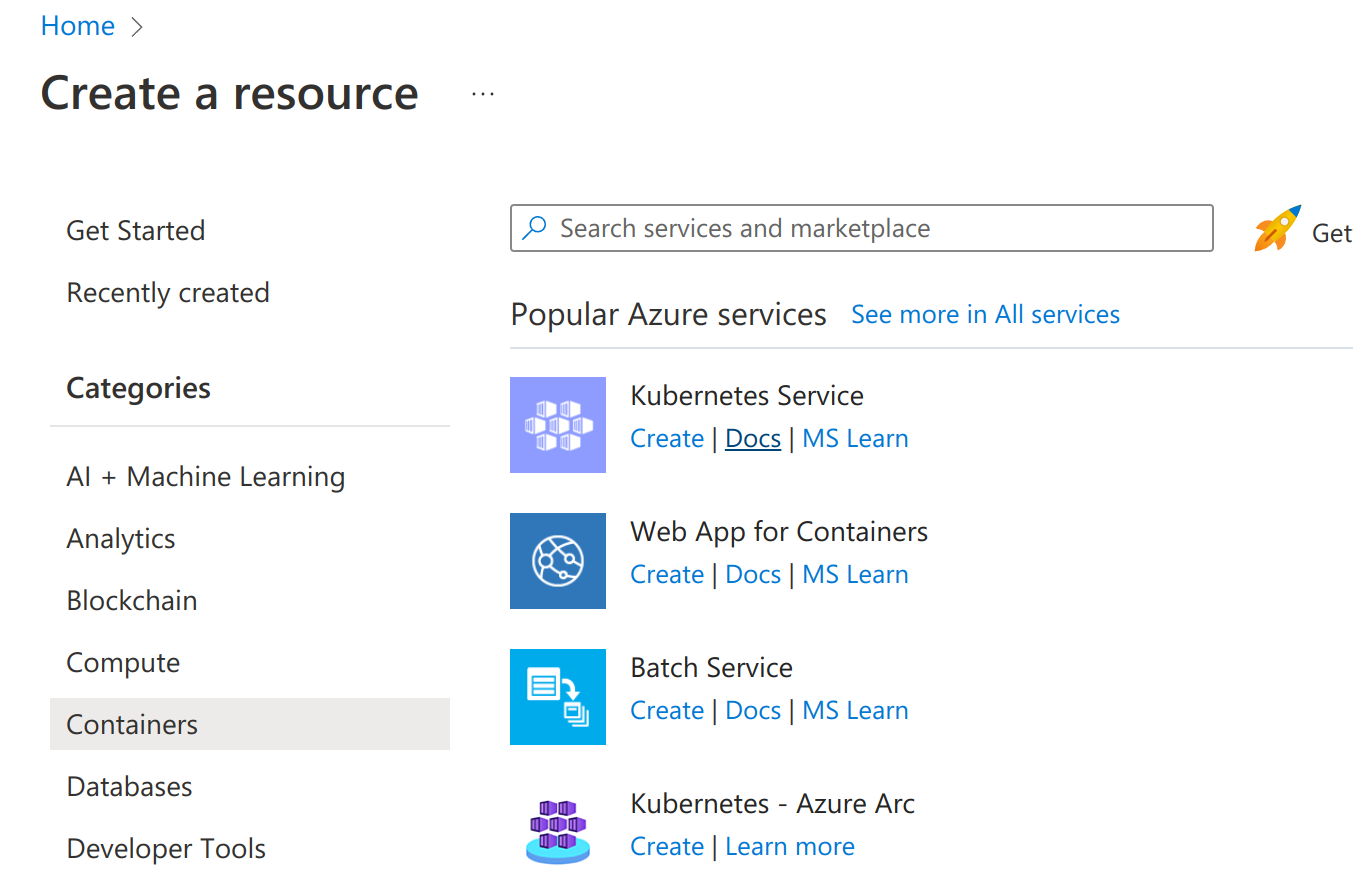Click the search magnifier icon

tap(535, 228)
